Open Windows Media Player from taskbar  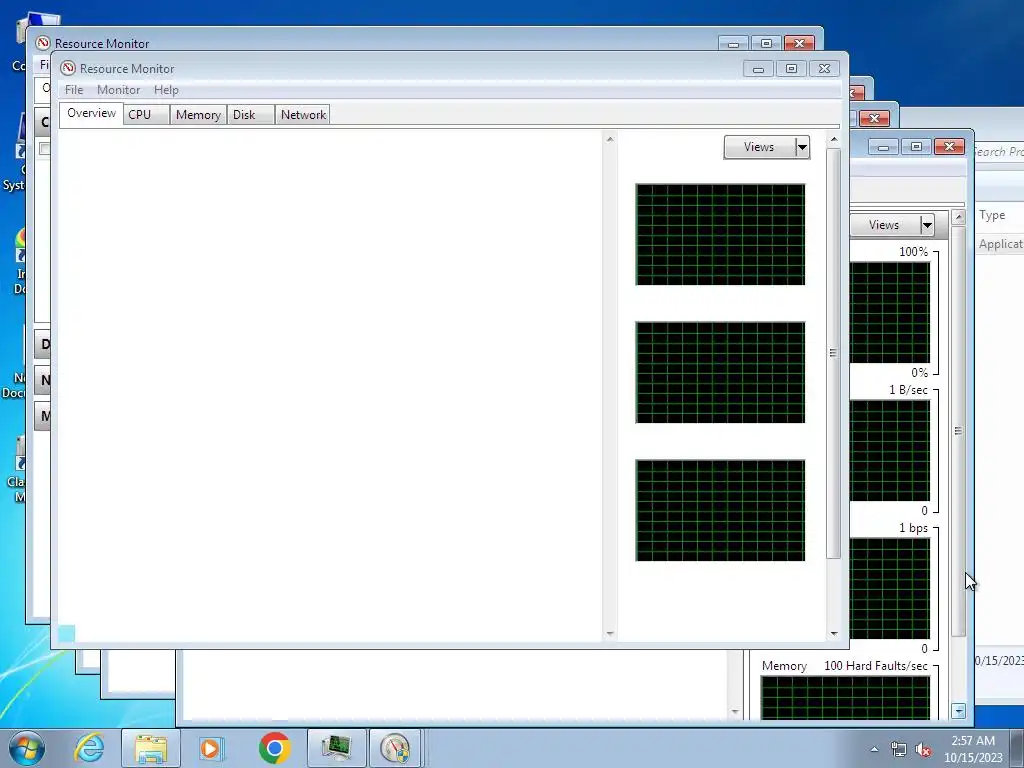[211, 748]
